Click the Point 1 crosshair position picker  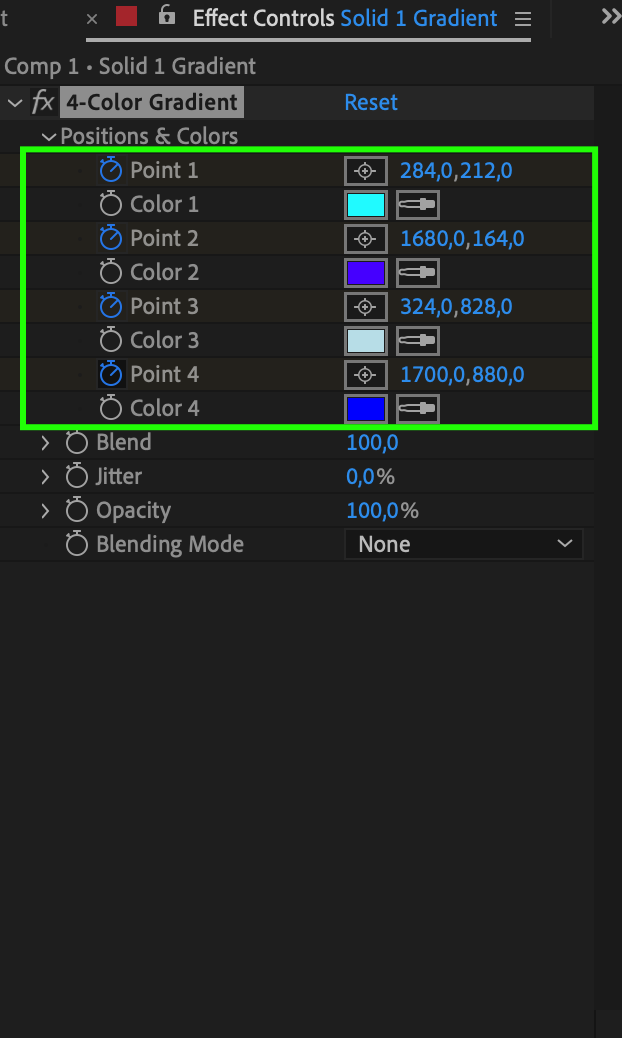tap(365, 170)
